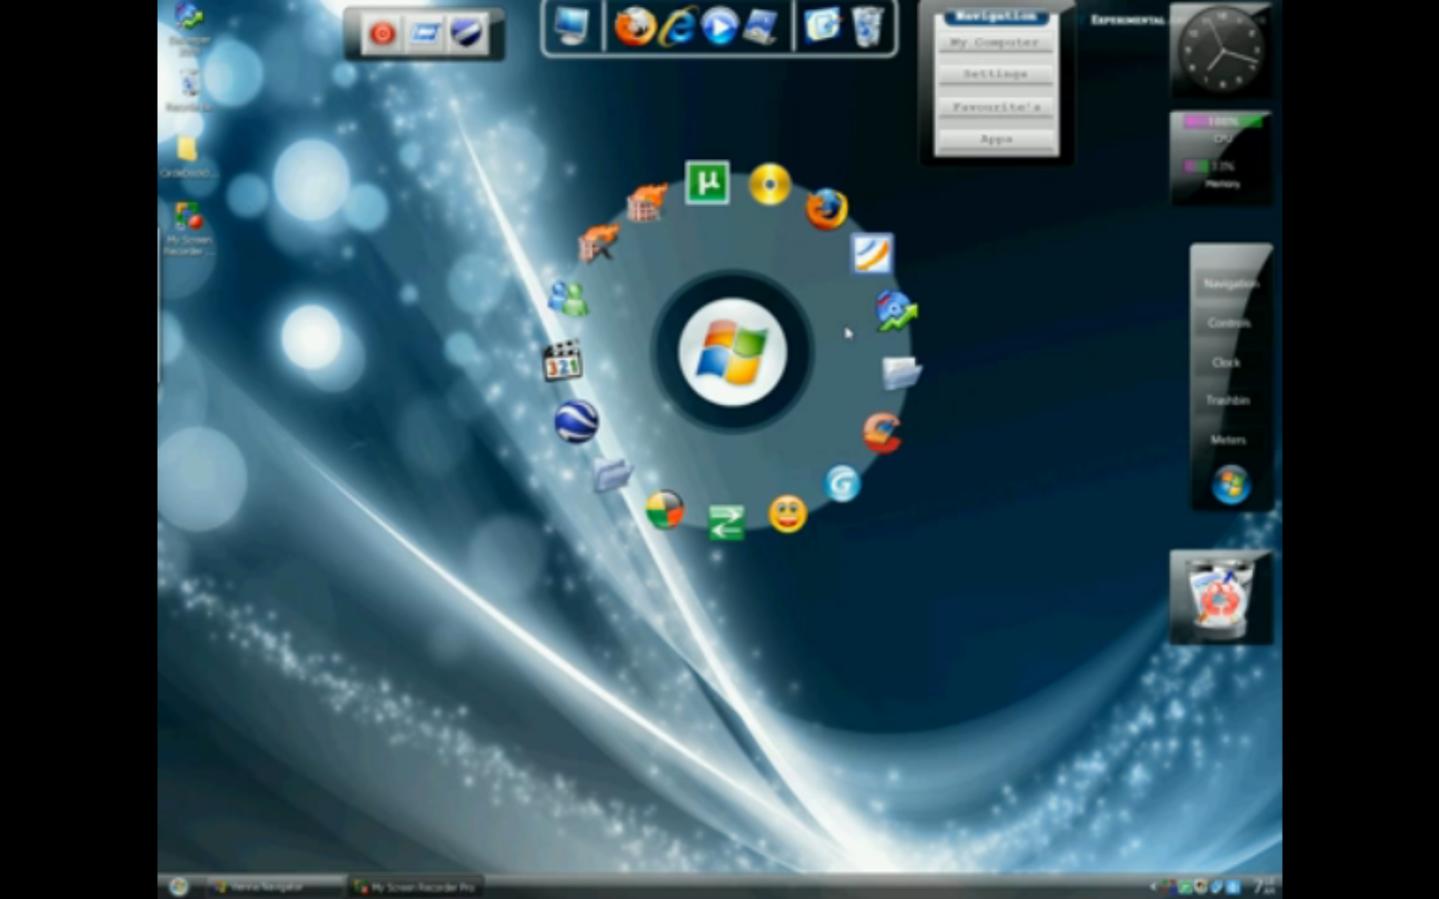
Task: Open CCleaner from the circular dock
Action: tap(882, 433)
